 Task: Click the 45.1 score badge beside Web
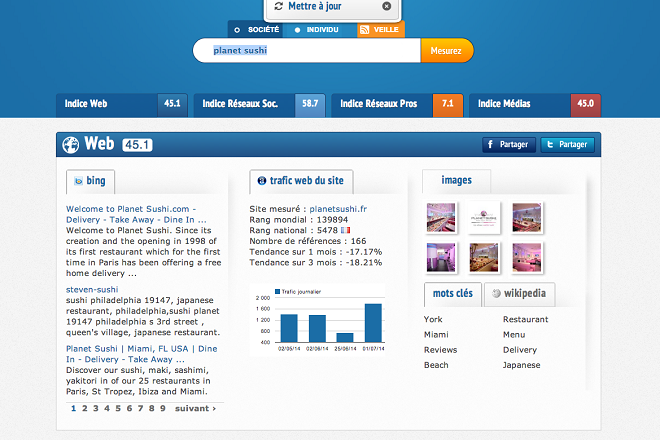(x=137, y=145)
